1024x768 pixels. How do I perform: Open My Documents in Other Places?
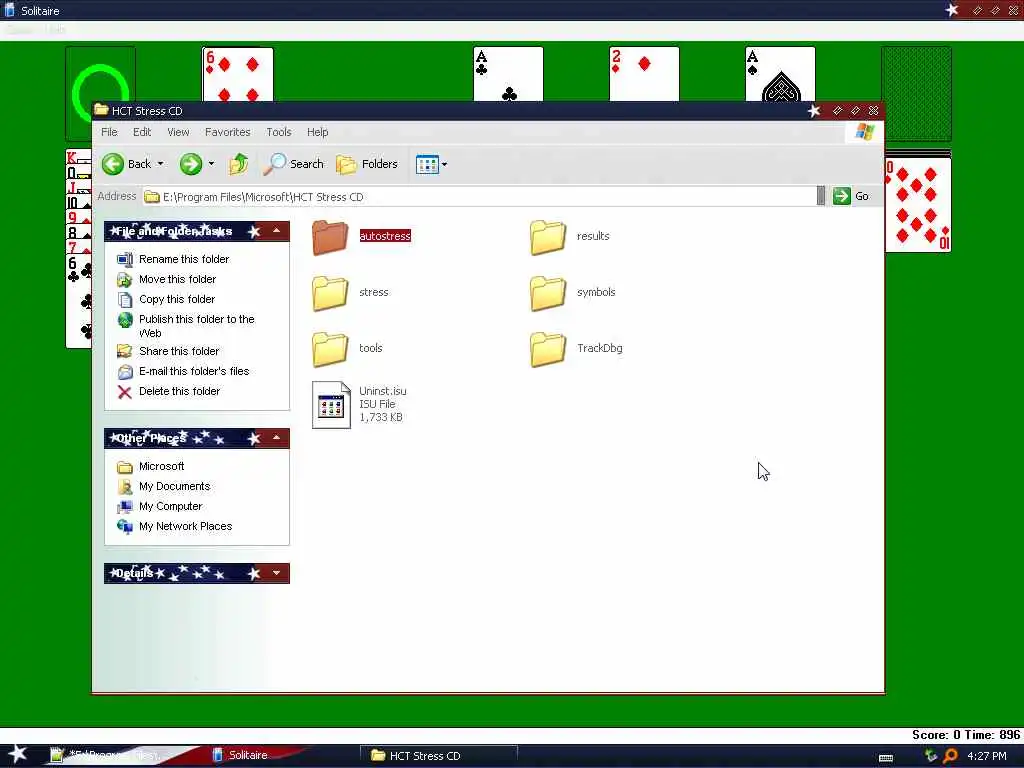tap(174, 487)
